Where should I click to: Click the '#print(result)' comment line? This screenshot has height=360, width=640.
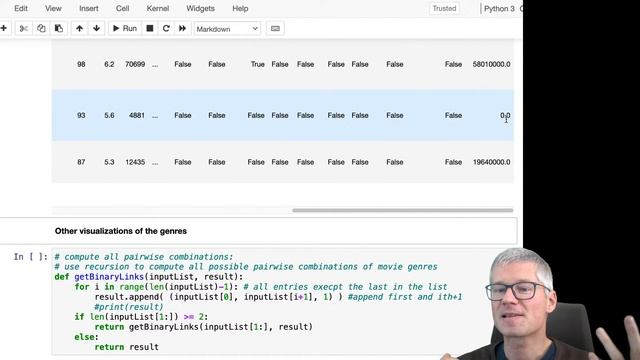(x=129, y=307)
